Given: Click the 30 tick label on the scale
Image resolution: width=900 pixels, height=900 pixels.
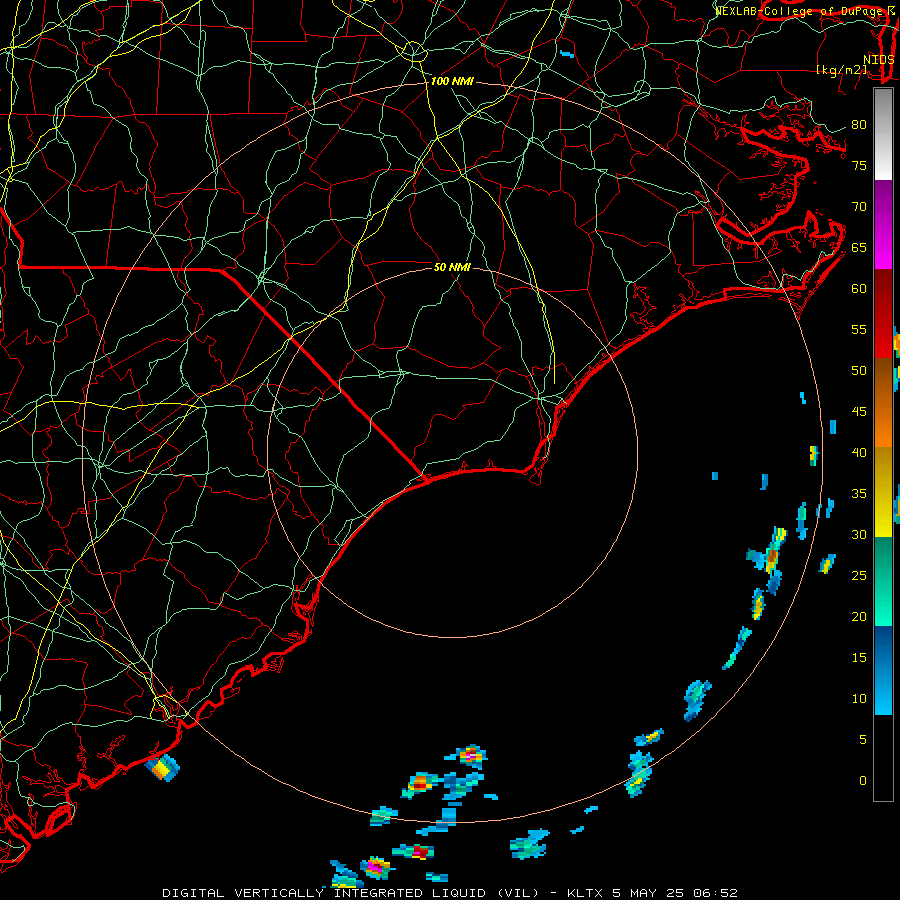Looking at the screenshot, I should (859, 535).
